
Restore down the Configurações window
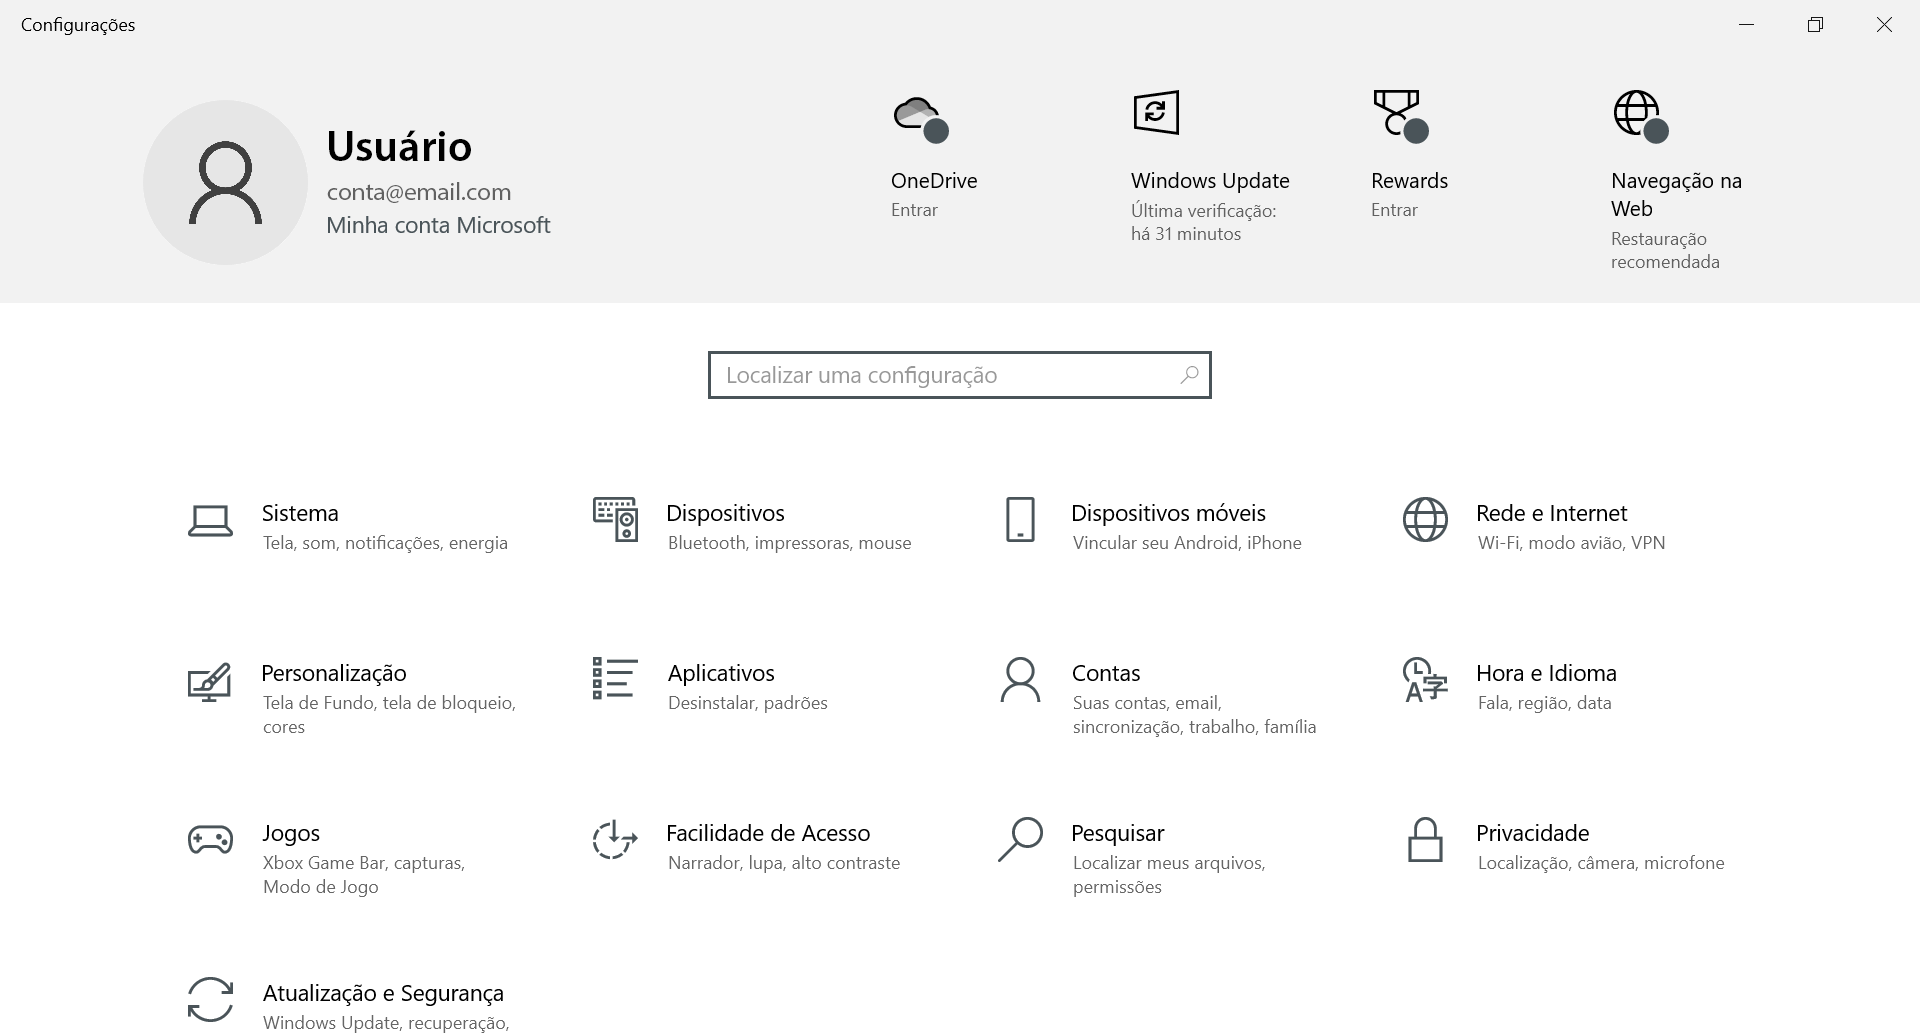pos(1815,25)
